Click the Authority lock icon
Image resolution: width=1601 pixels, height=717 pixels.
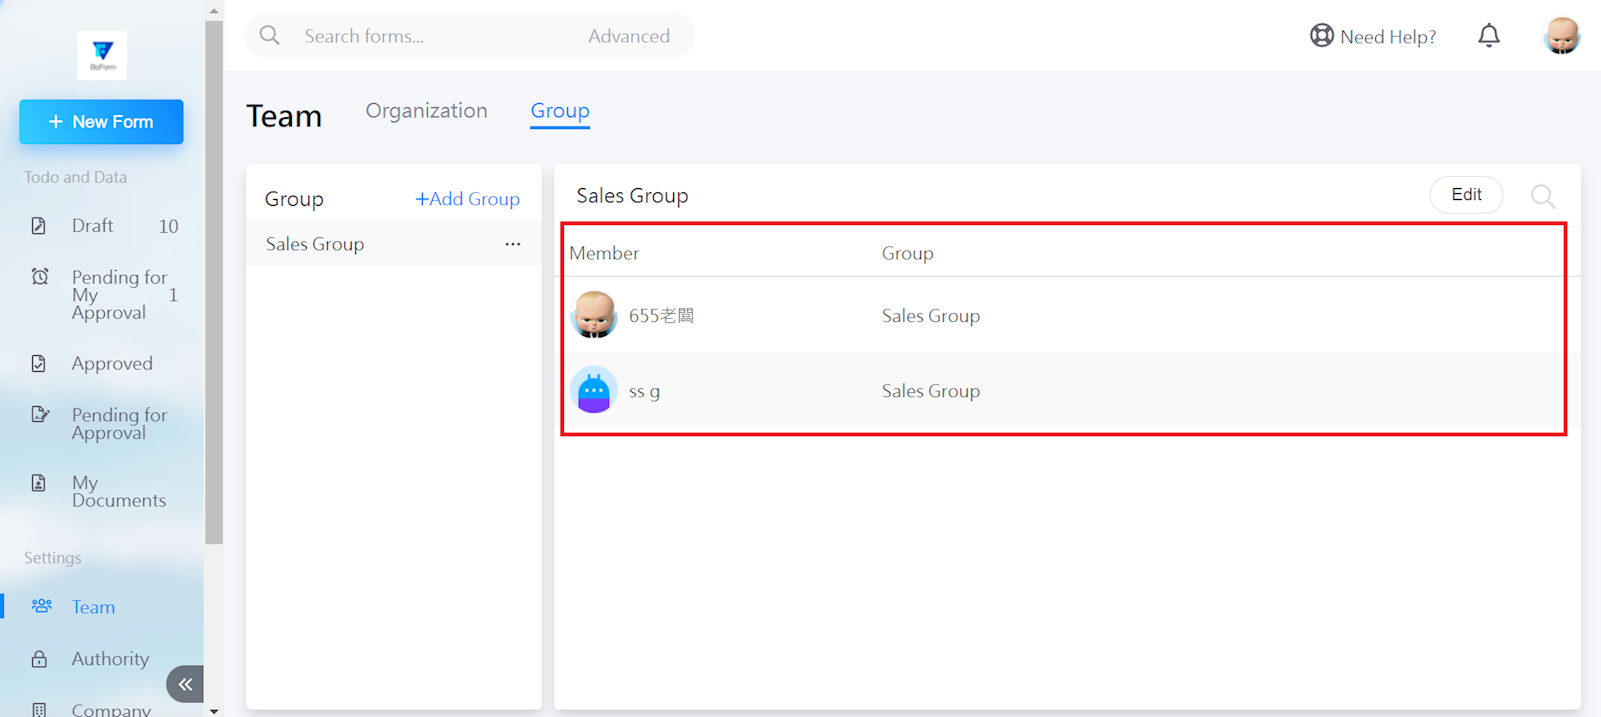pos(39,659)
